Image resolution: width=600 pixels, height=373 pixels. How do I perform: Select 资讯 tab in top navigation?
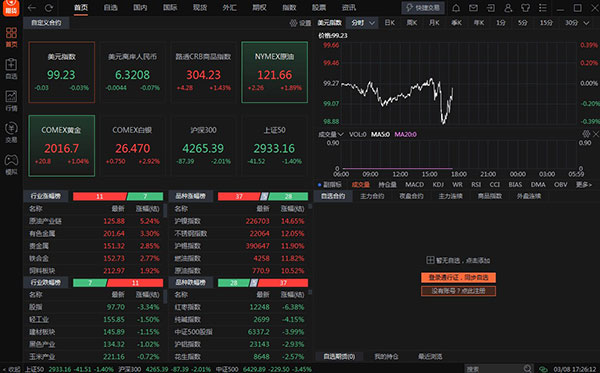349,8
